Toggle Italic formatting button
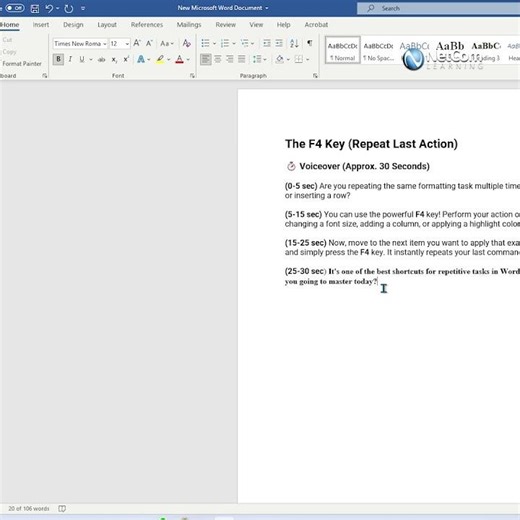The image size is (520, 520). [x=70, y=59]
